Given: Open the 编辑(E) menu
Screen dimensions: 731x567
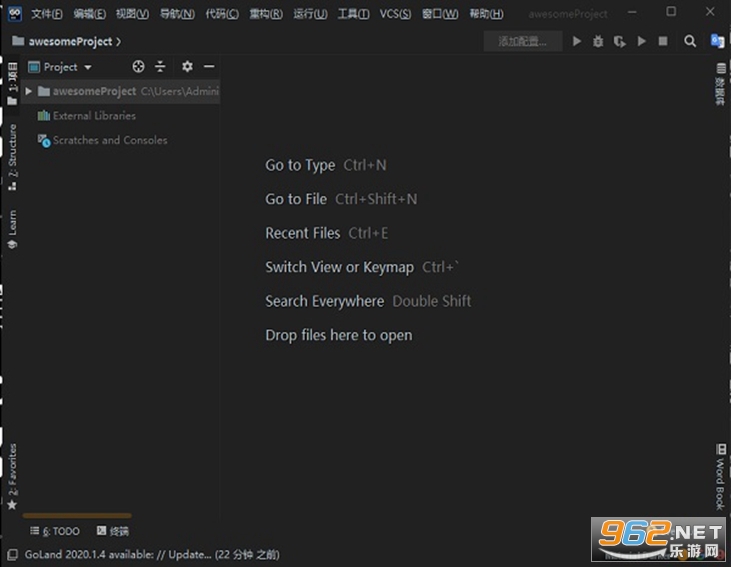Looking at the screenshot, I should point(90,14).
